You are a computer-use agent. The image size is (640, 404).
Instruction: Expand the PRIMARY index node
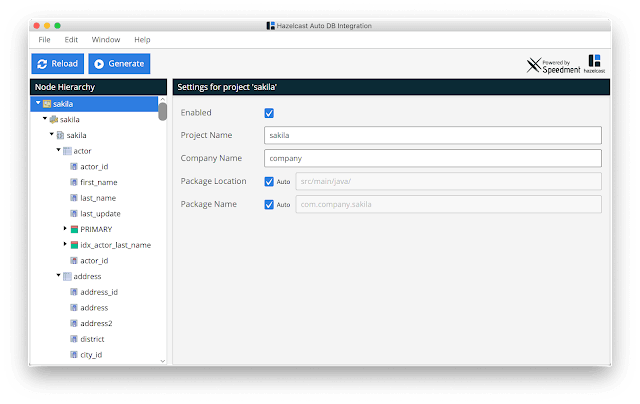(x=65, y=229)
